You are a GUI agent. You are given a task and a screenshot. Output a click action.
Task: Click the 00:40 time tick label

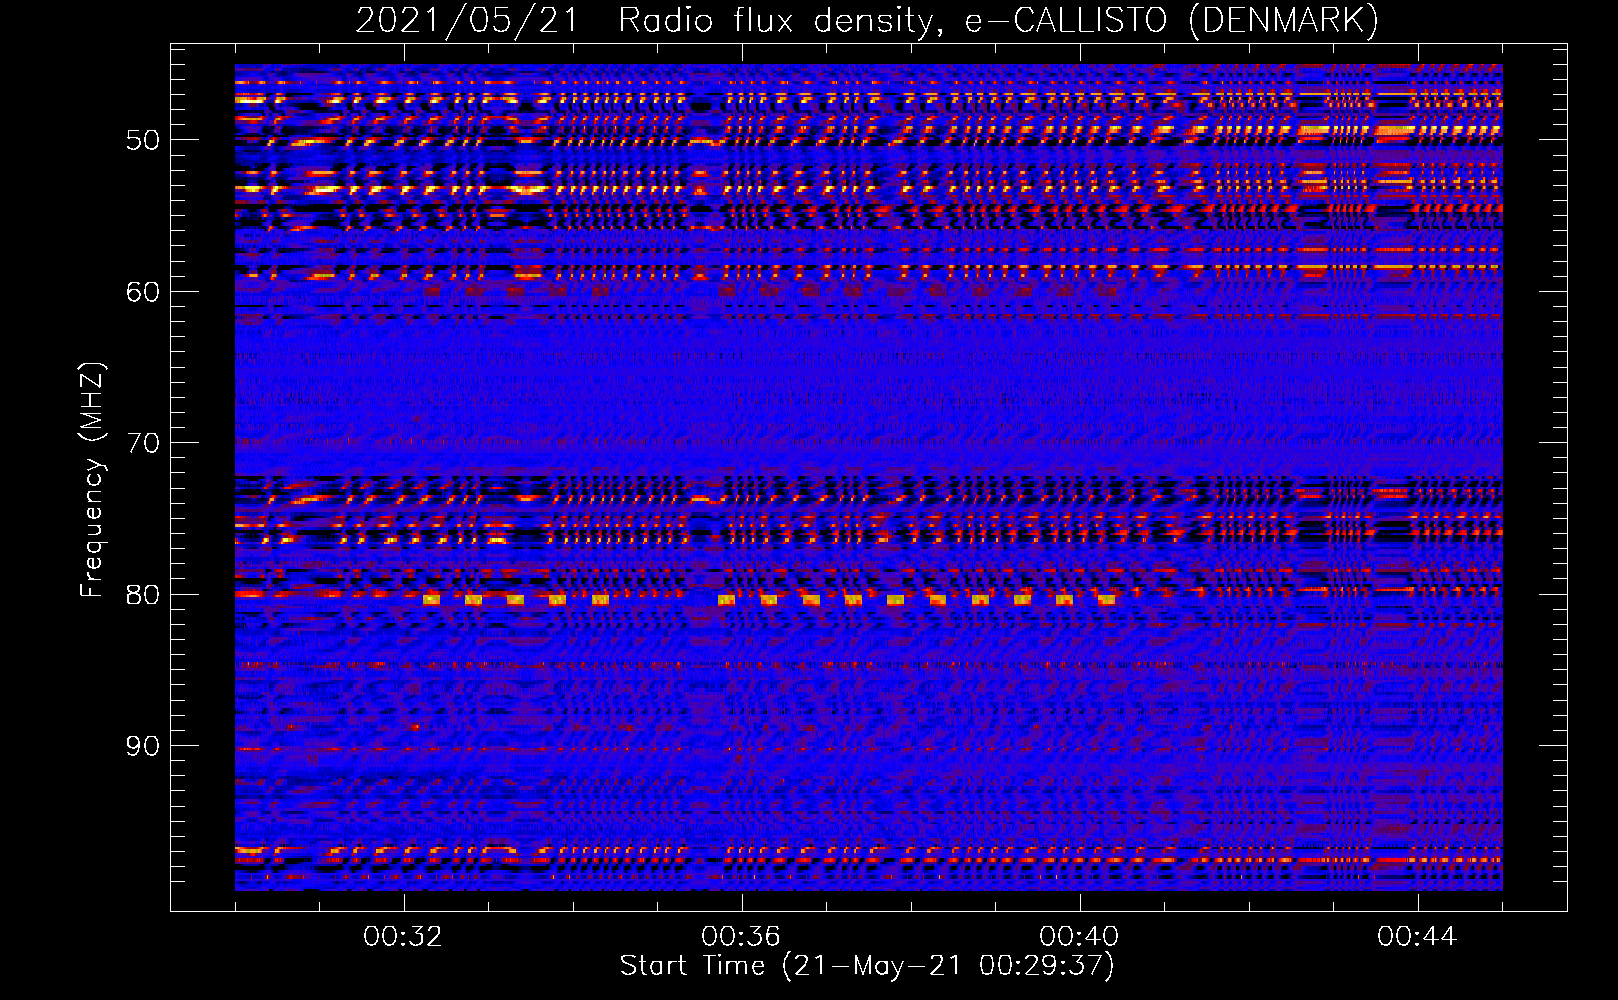1079,937
